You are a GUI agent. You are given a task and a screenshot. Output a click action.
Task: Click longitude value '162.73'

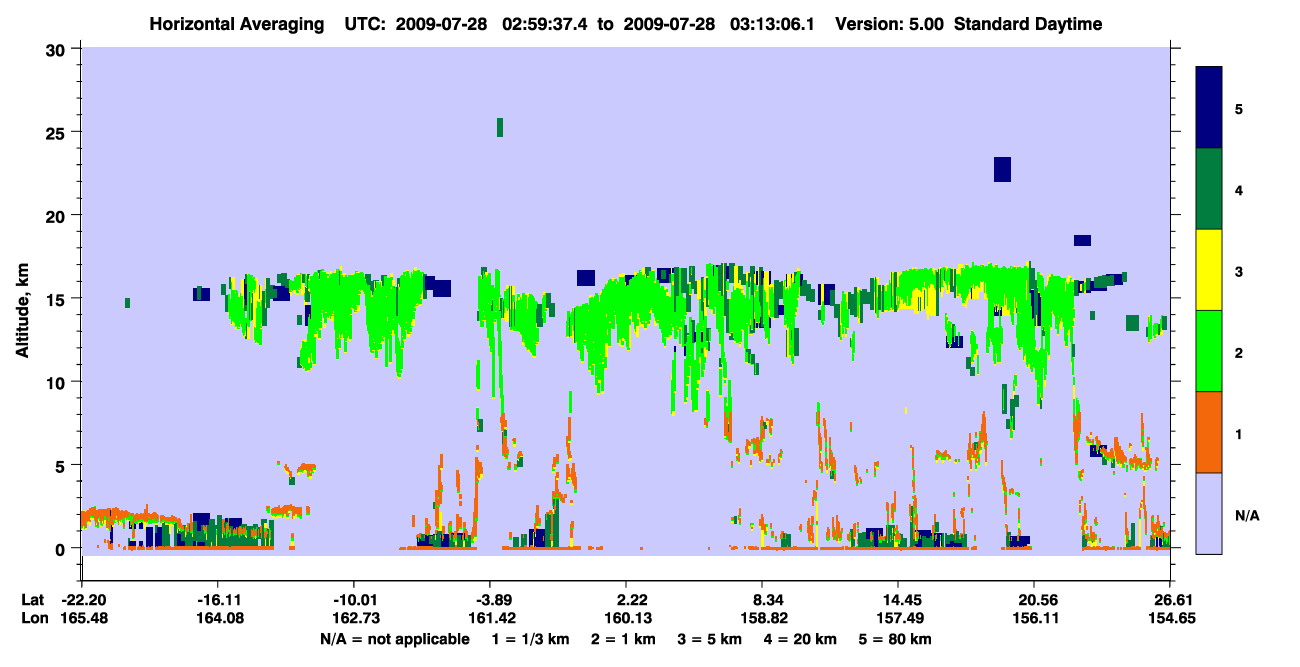tap(354, 618)
